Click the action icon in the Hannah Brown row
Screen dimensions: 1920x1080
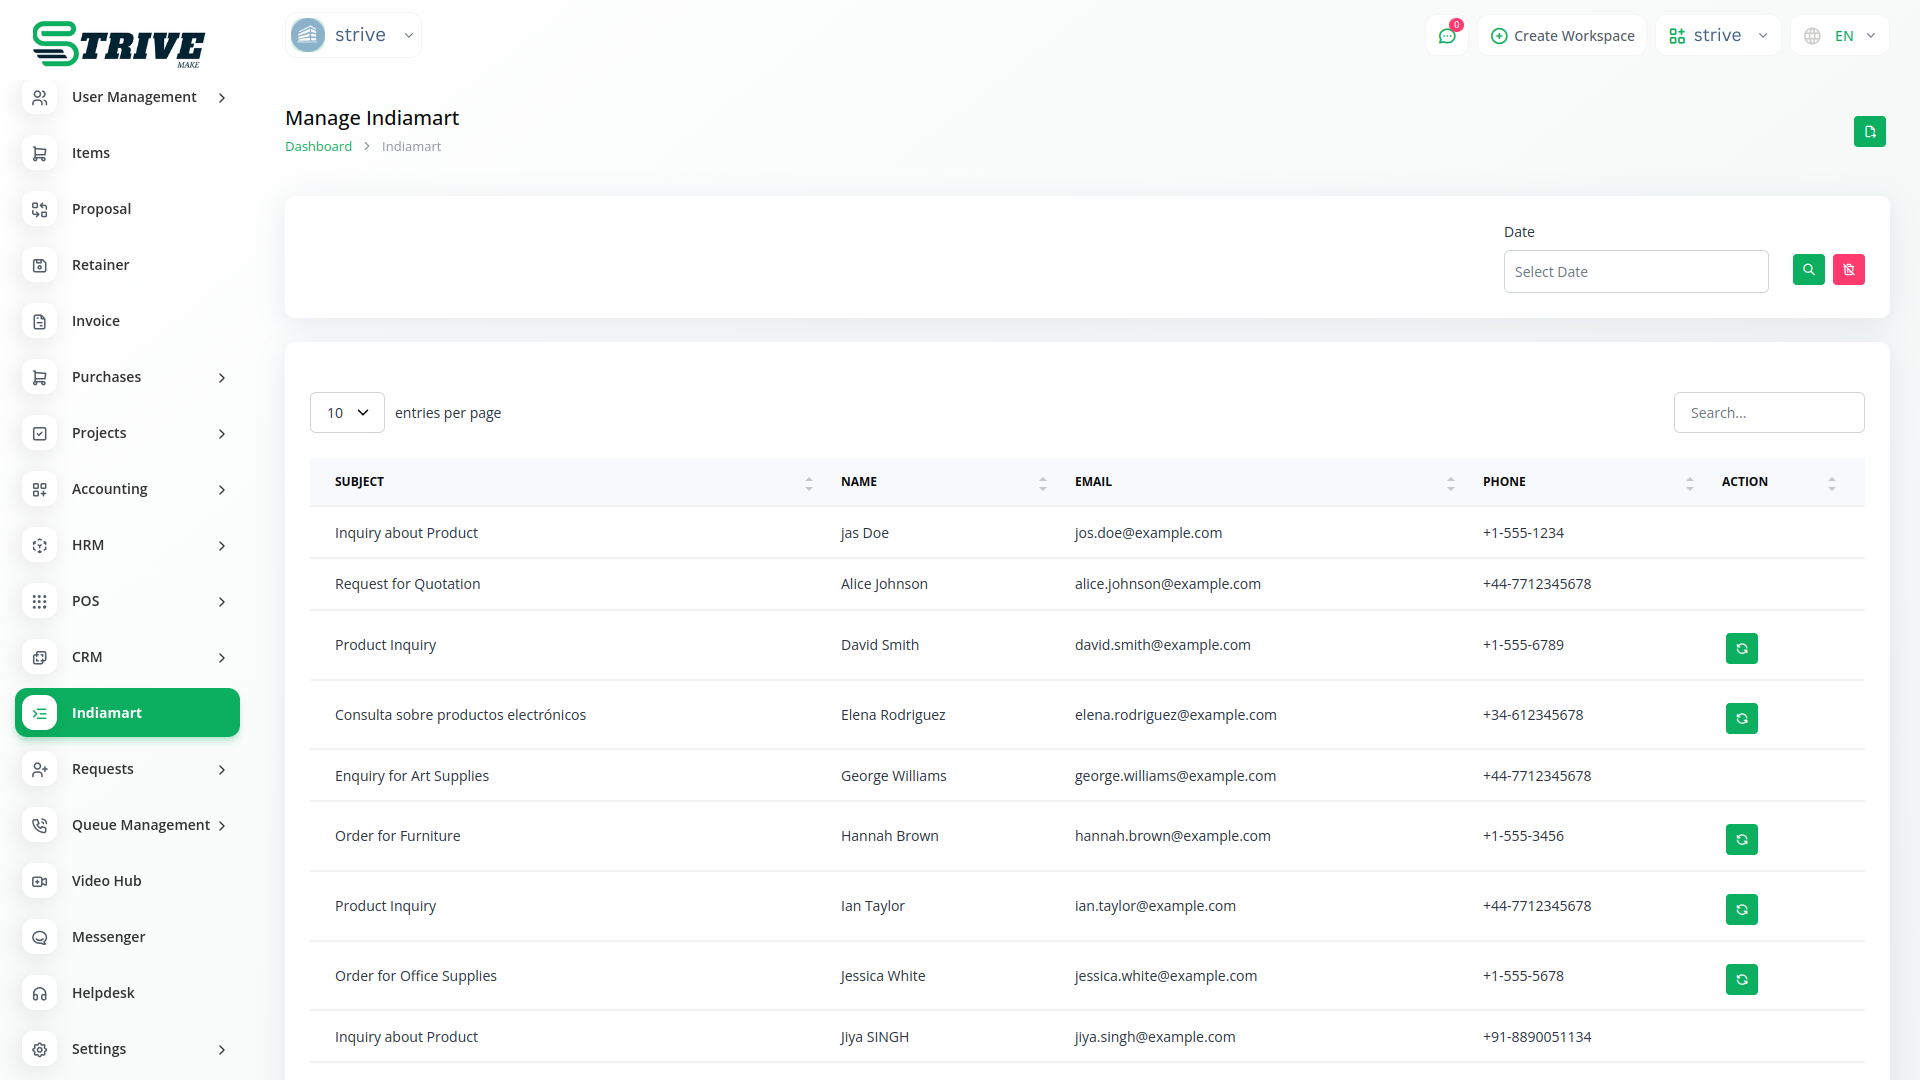tap(1741, 840)
